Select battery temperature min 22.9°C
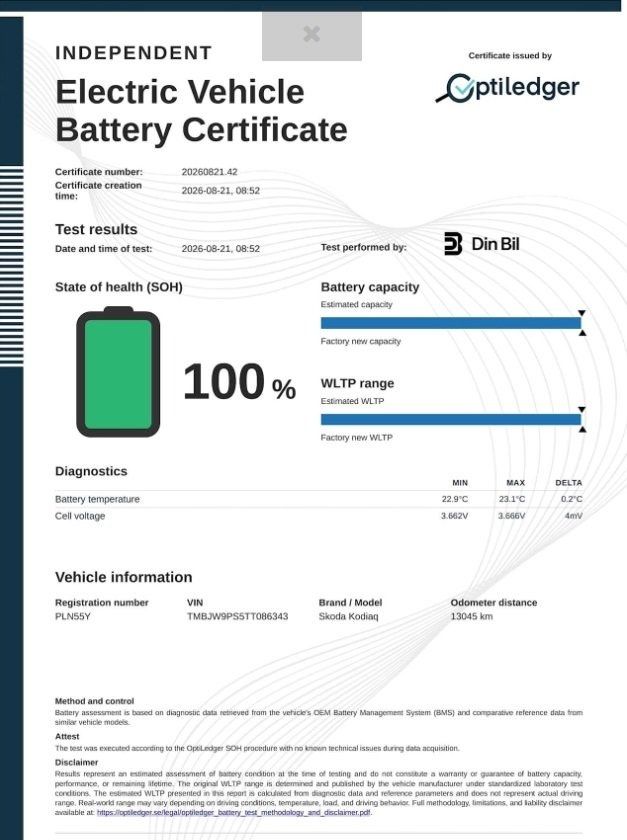The height and width of the screenshot is (840, 627). tap(454, 499)
